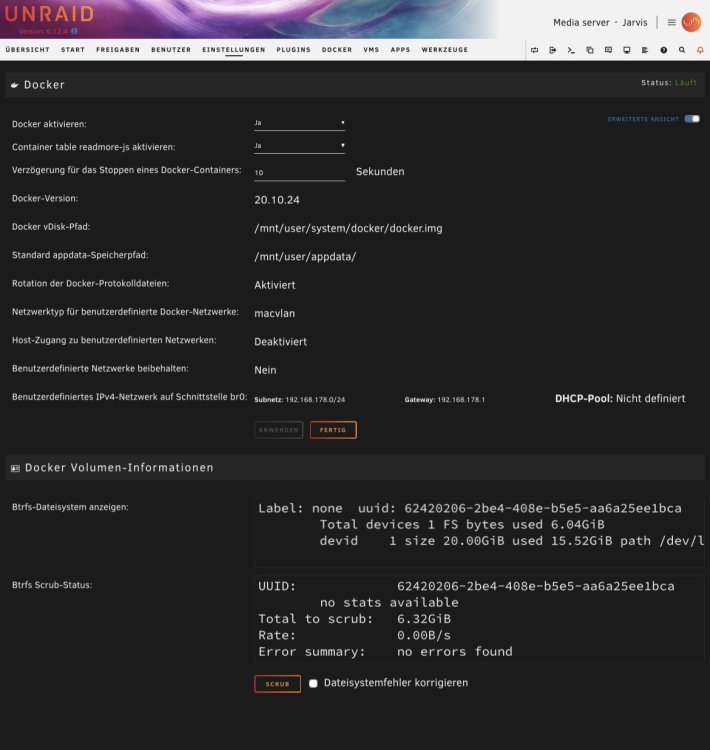Click the /mnt/user/appdata/ path text
Viewport: 710px width, 750px height.
(x=305, y=257)
